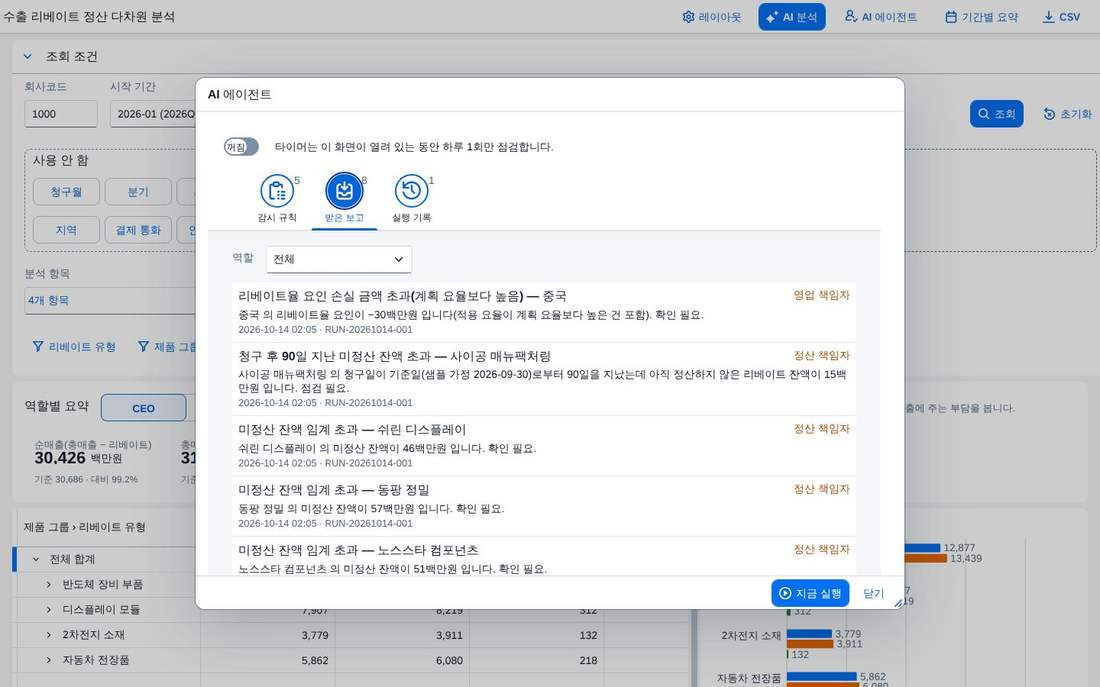The image size is (1100, 687).
Task: Reset filters with the 초기화 button
Action: point(1068,114)
